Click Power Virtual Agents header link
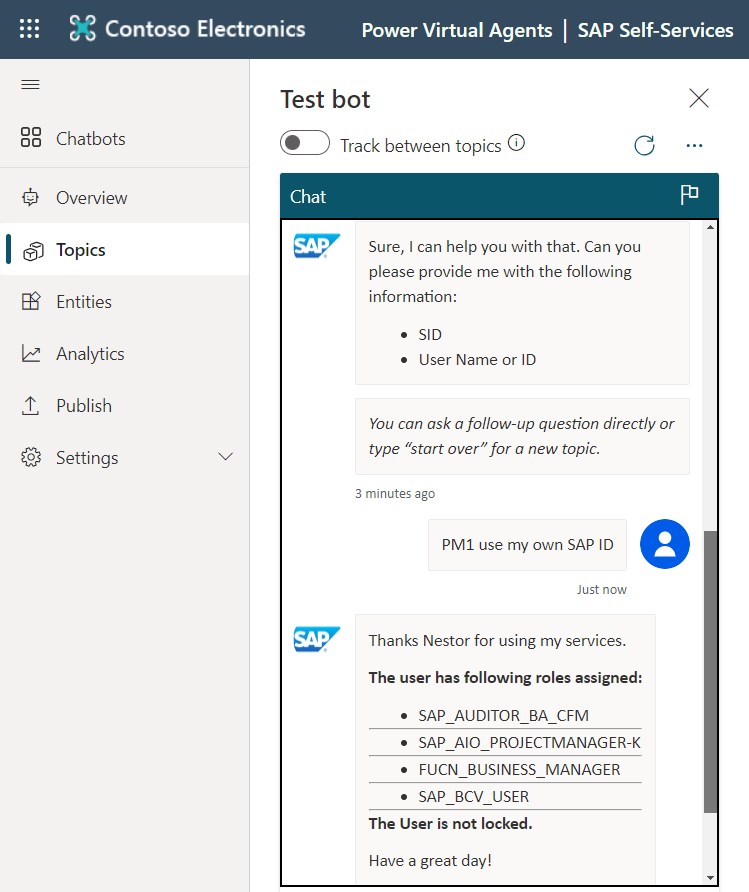The height and width of the screenshot is (892, 749). tap(457, 30)
